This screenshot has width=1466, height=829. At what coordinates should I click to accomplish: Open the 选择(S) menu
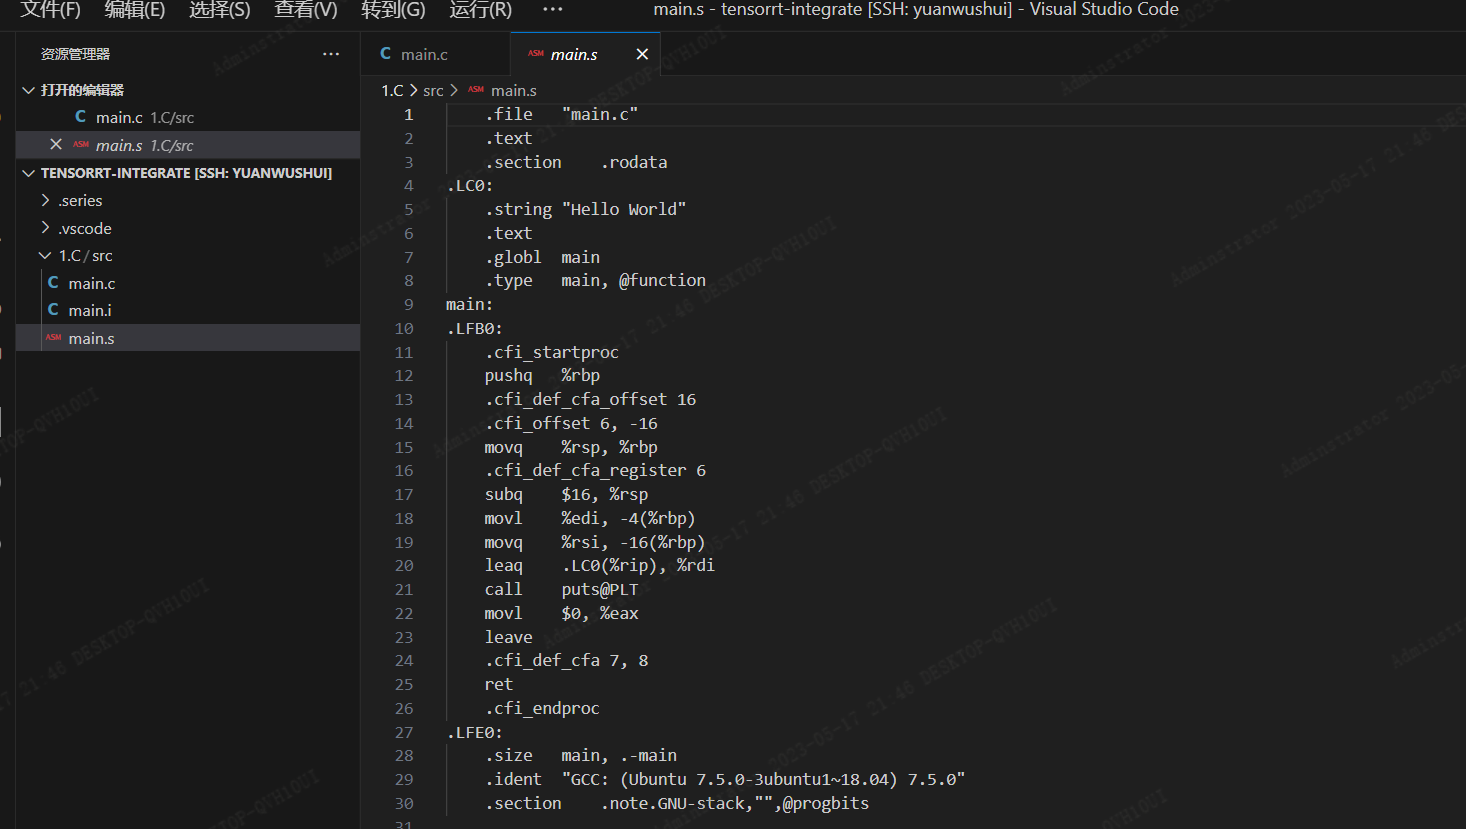(220, 10)
